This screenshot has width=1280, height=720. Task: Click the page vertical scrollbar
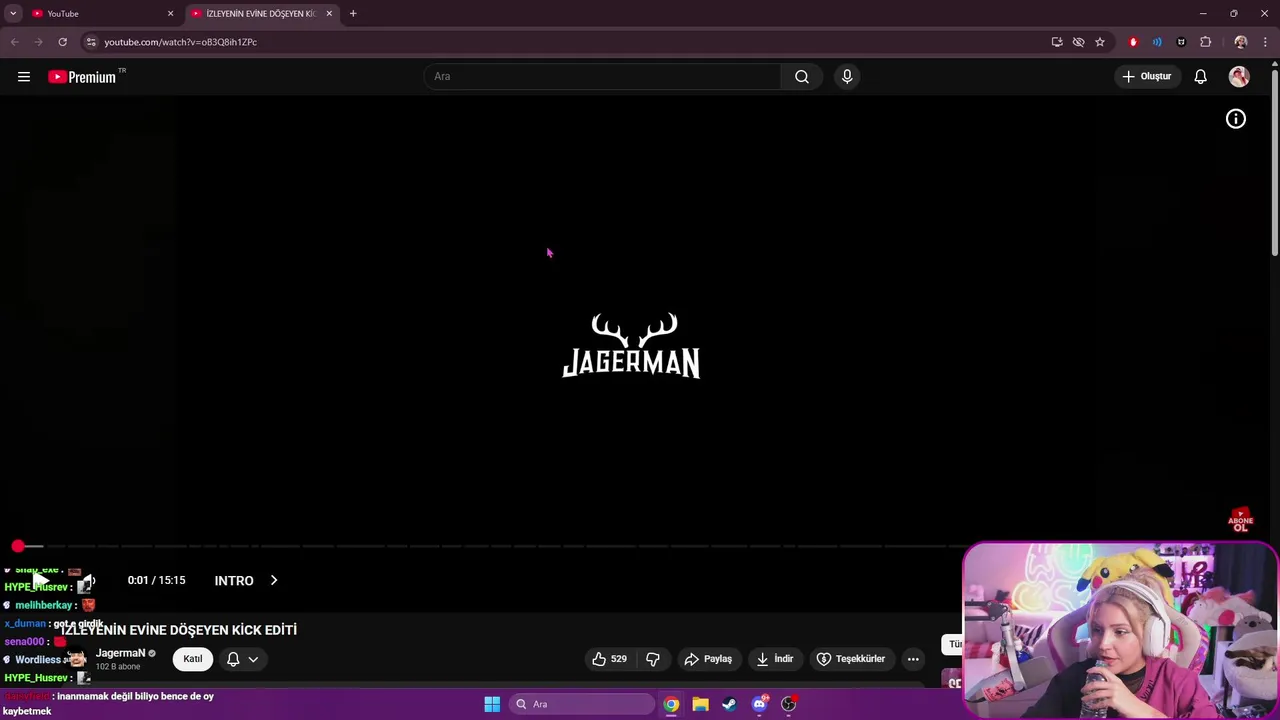click(1274, 160)
